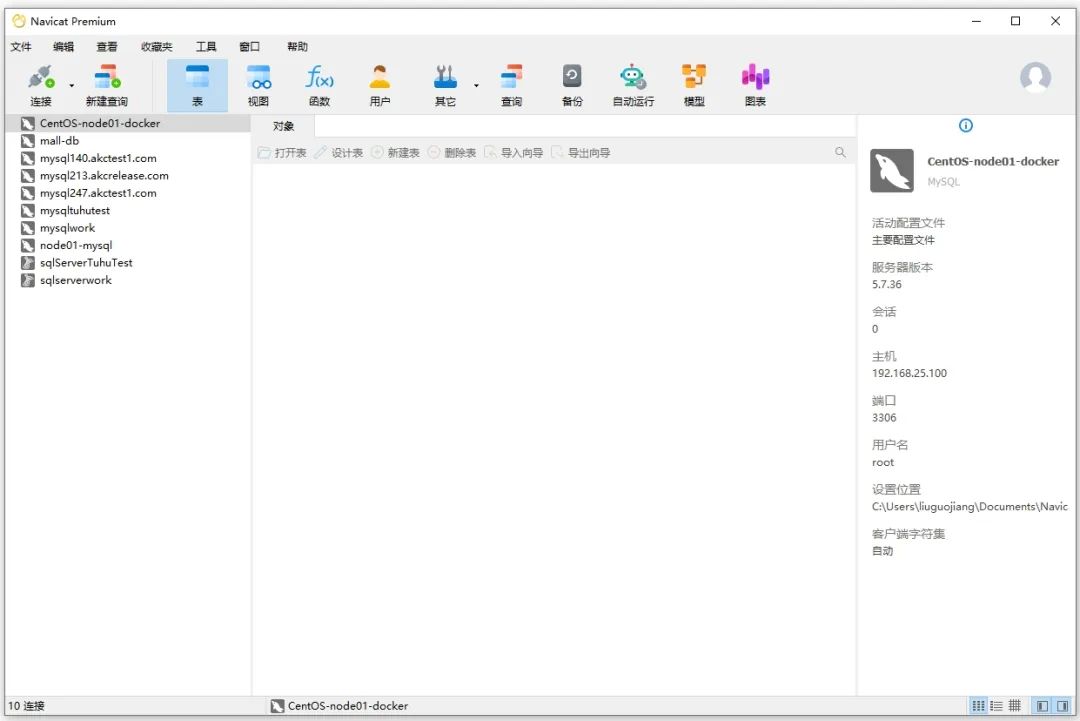The width and height of the screenshot is (1080, 721).
Task: Select the 备份 (Backup) toolbar icon
Action: pyautogui.click(x=572, y=85)
